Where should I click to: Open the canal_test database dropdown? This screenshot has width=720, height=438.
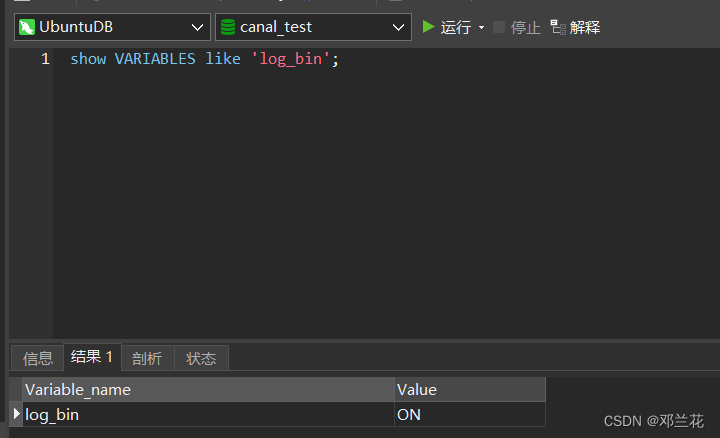[x=313, y=27]
